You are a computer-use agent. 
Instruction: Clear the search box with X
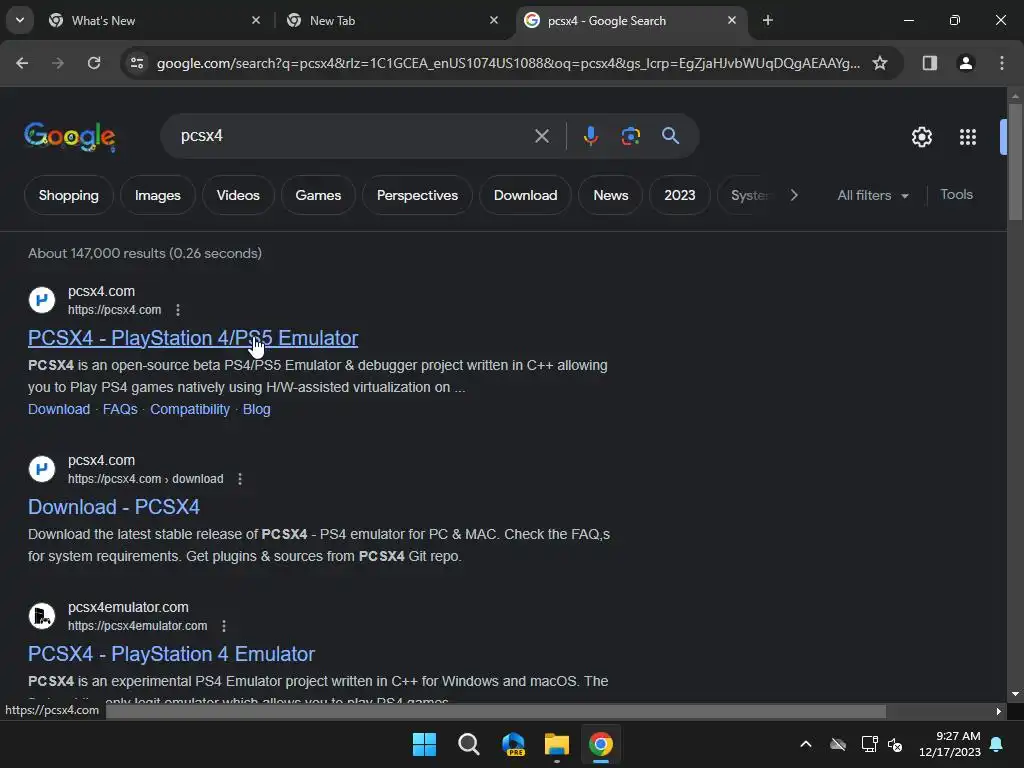click(x=541, y=136)
